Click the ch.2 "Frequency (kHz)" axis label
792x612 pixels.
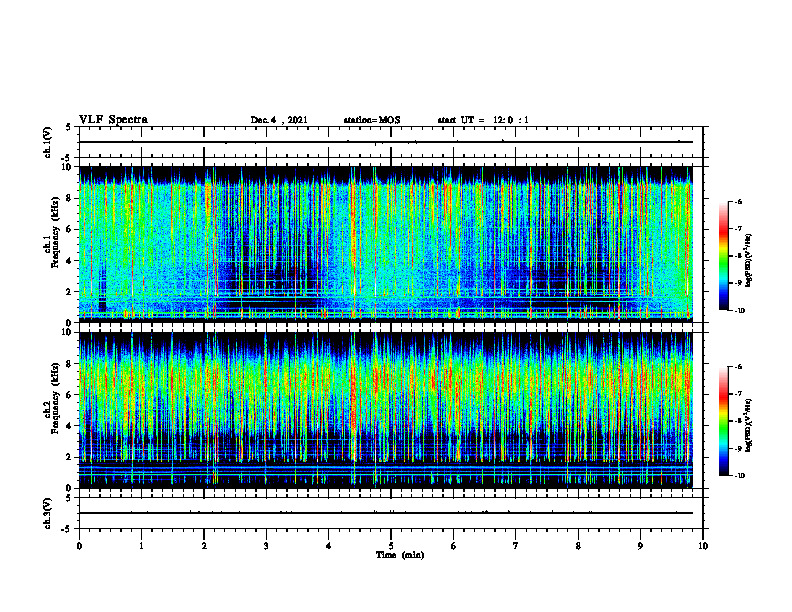[x=56, y=398]
